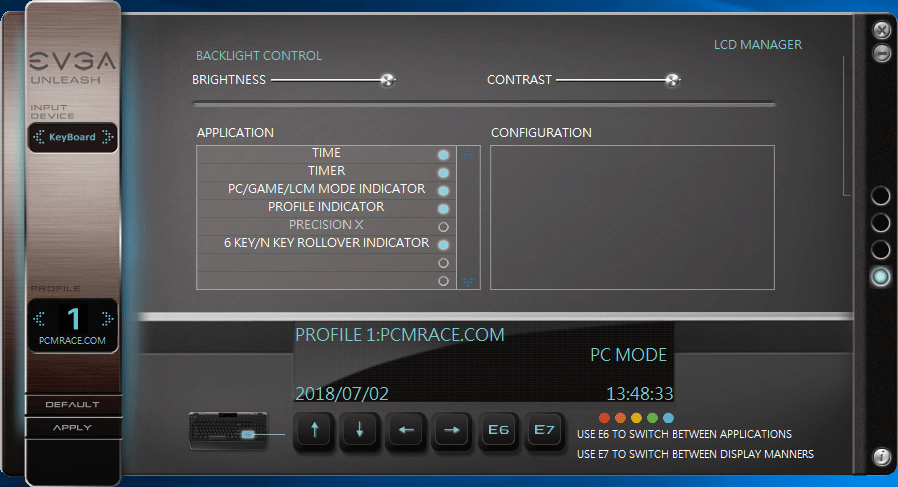The width and height of the screenshot is (898, 487).
Task: Select PC/GAME/LCM MODE INDICATOR row
Action: [326, 190]
